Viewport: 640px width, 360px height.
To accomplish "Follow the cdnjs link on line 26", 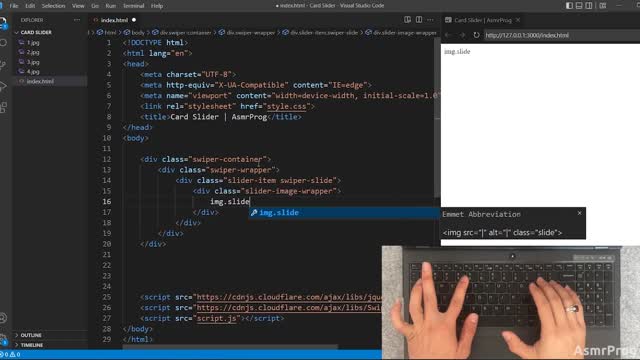I will click(x=289, y=308).
